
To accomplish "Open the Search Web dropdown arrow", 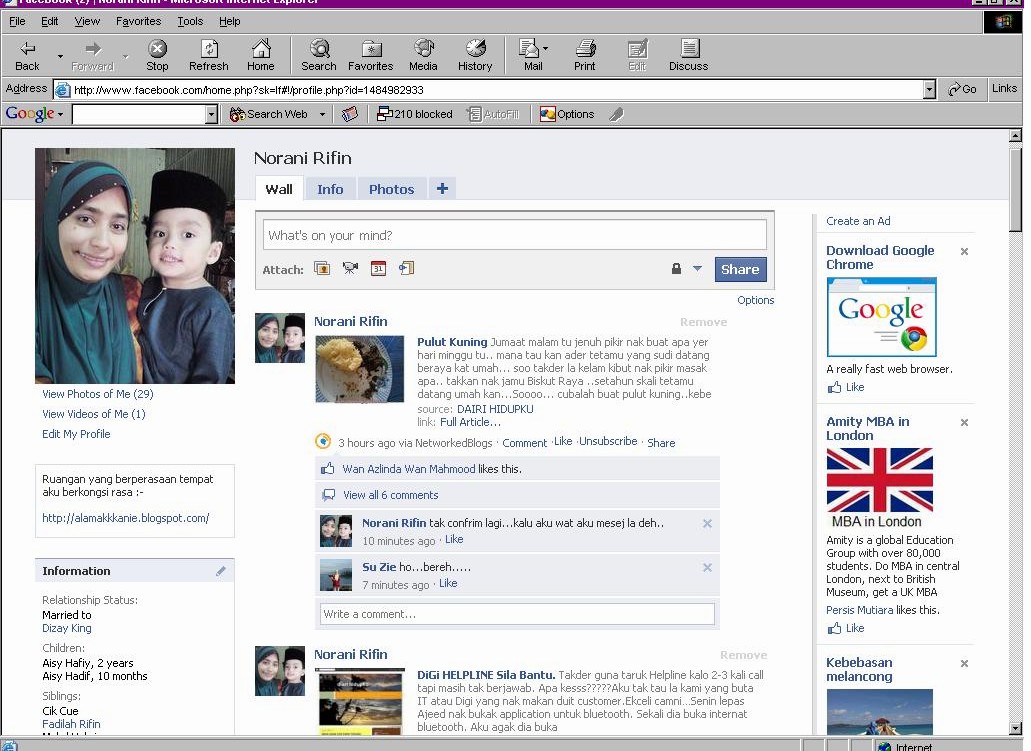I will pyautogui.click(x=322, y=114).
